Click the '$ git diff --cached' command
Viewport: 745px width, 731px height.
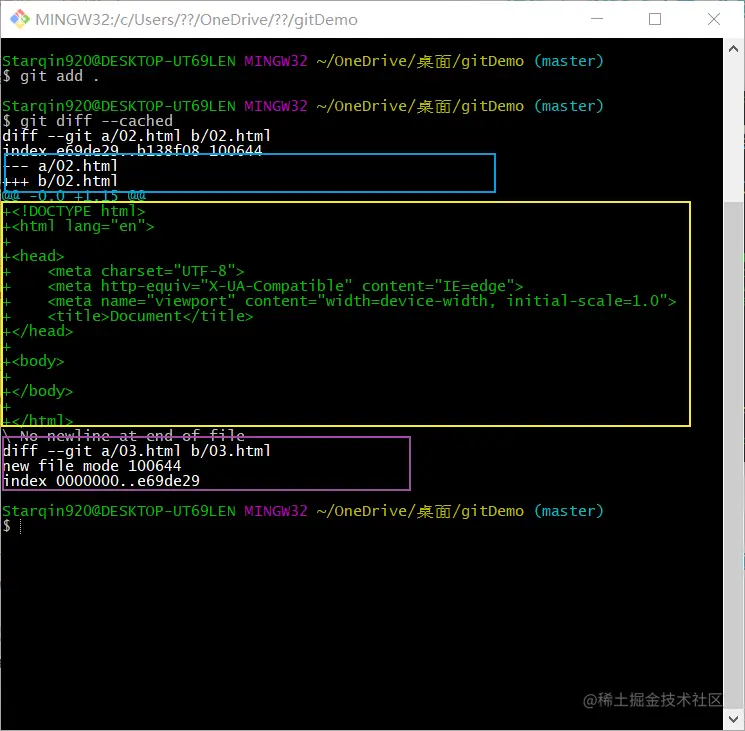point(87,121)
